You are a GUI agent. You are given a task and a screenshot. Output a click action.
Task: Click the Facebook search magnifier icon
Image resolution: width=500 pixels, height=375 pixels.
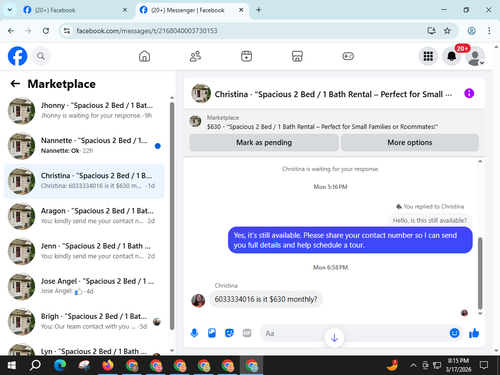tap(41, 56)
